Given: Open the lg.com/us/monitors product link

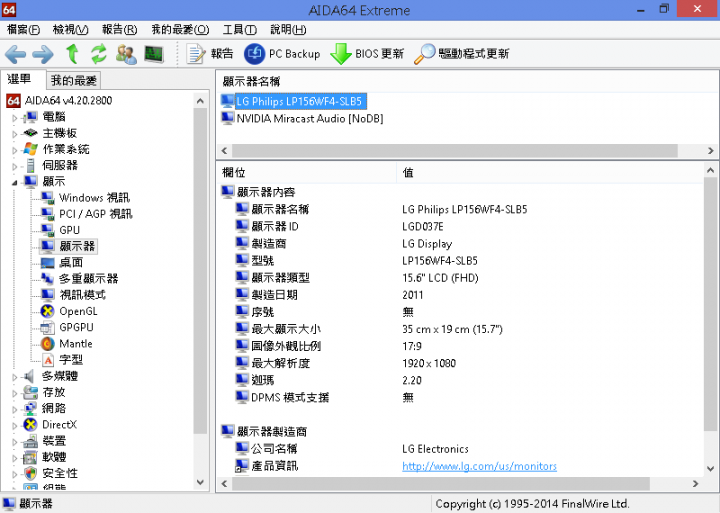Looking at the screenshot, I should point(479,466).
